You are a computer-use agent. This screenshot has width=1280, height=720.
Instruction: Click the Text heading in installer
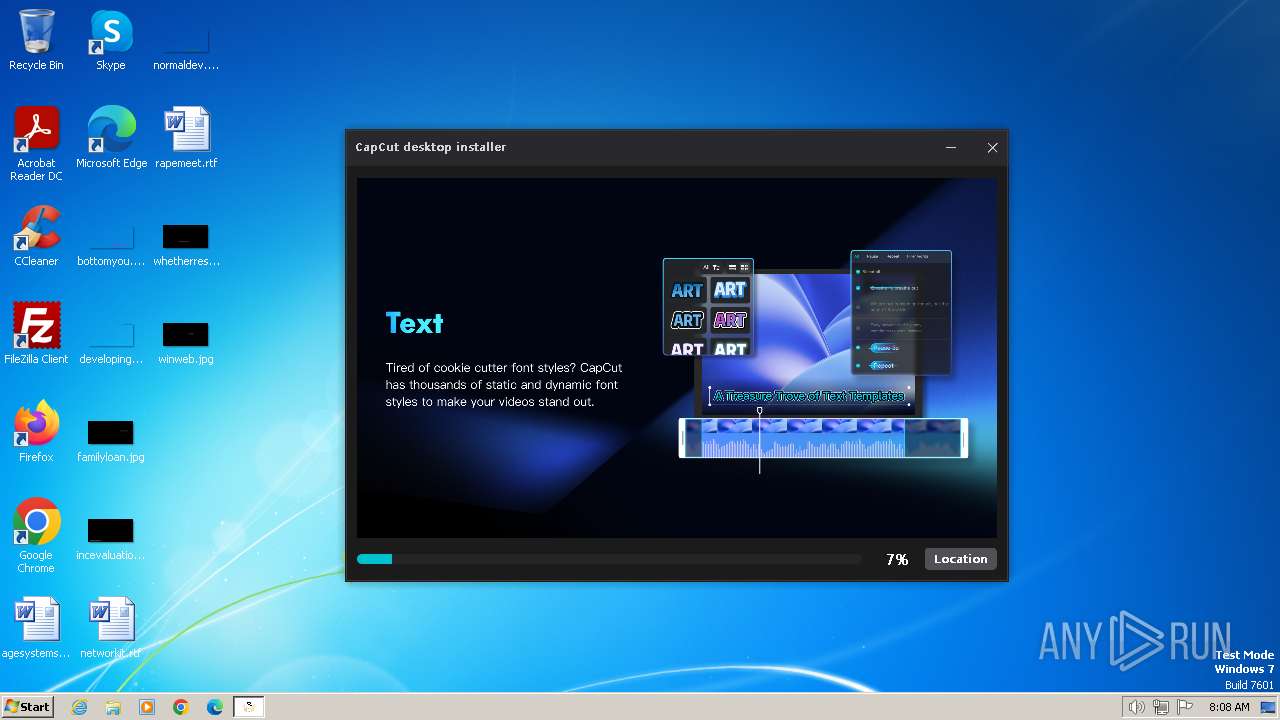coord(414,323)
